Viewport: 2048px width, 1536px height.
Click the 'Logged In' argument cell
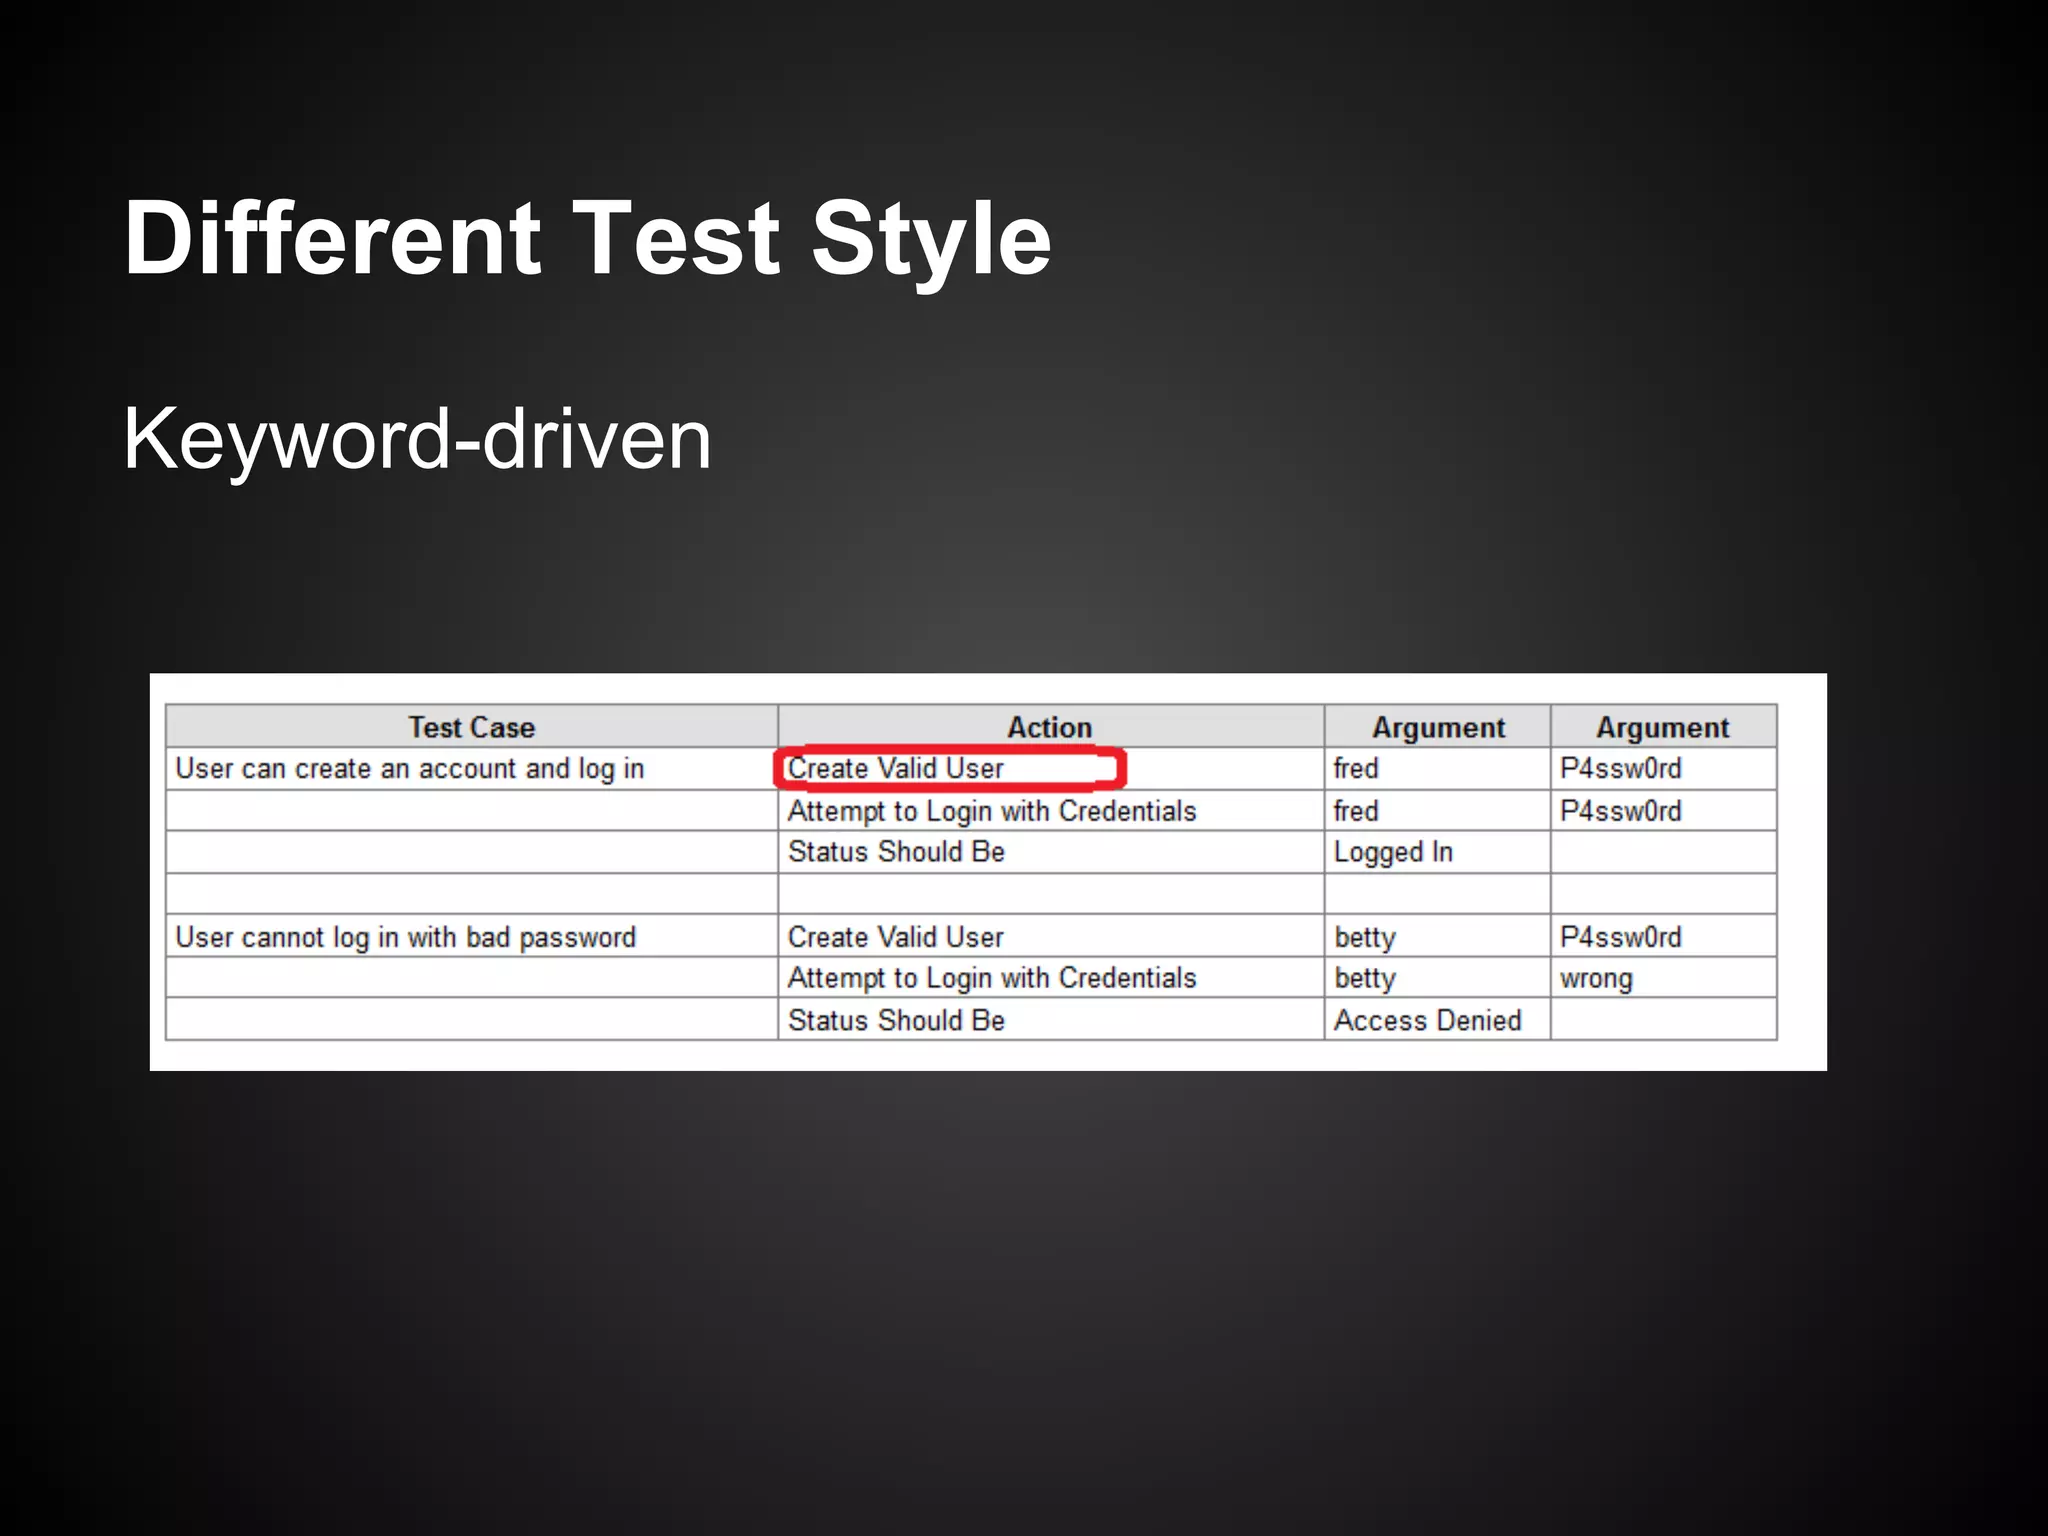coord(1393,852)
